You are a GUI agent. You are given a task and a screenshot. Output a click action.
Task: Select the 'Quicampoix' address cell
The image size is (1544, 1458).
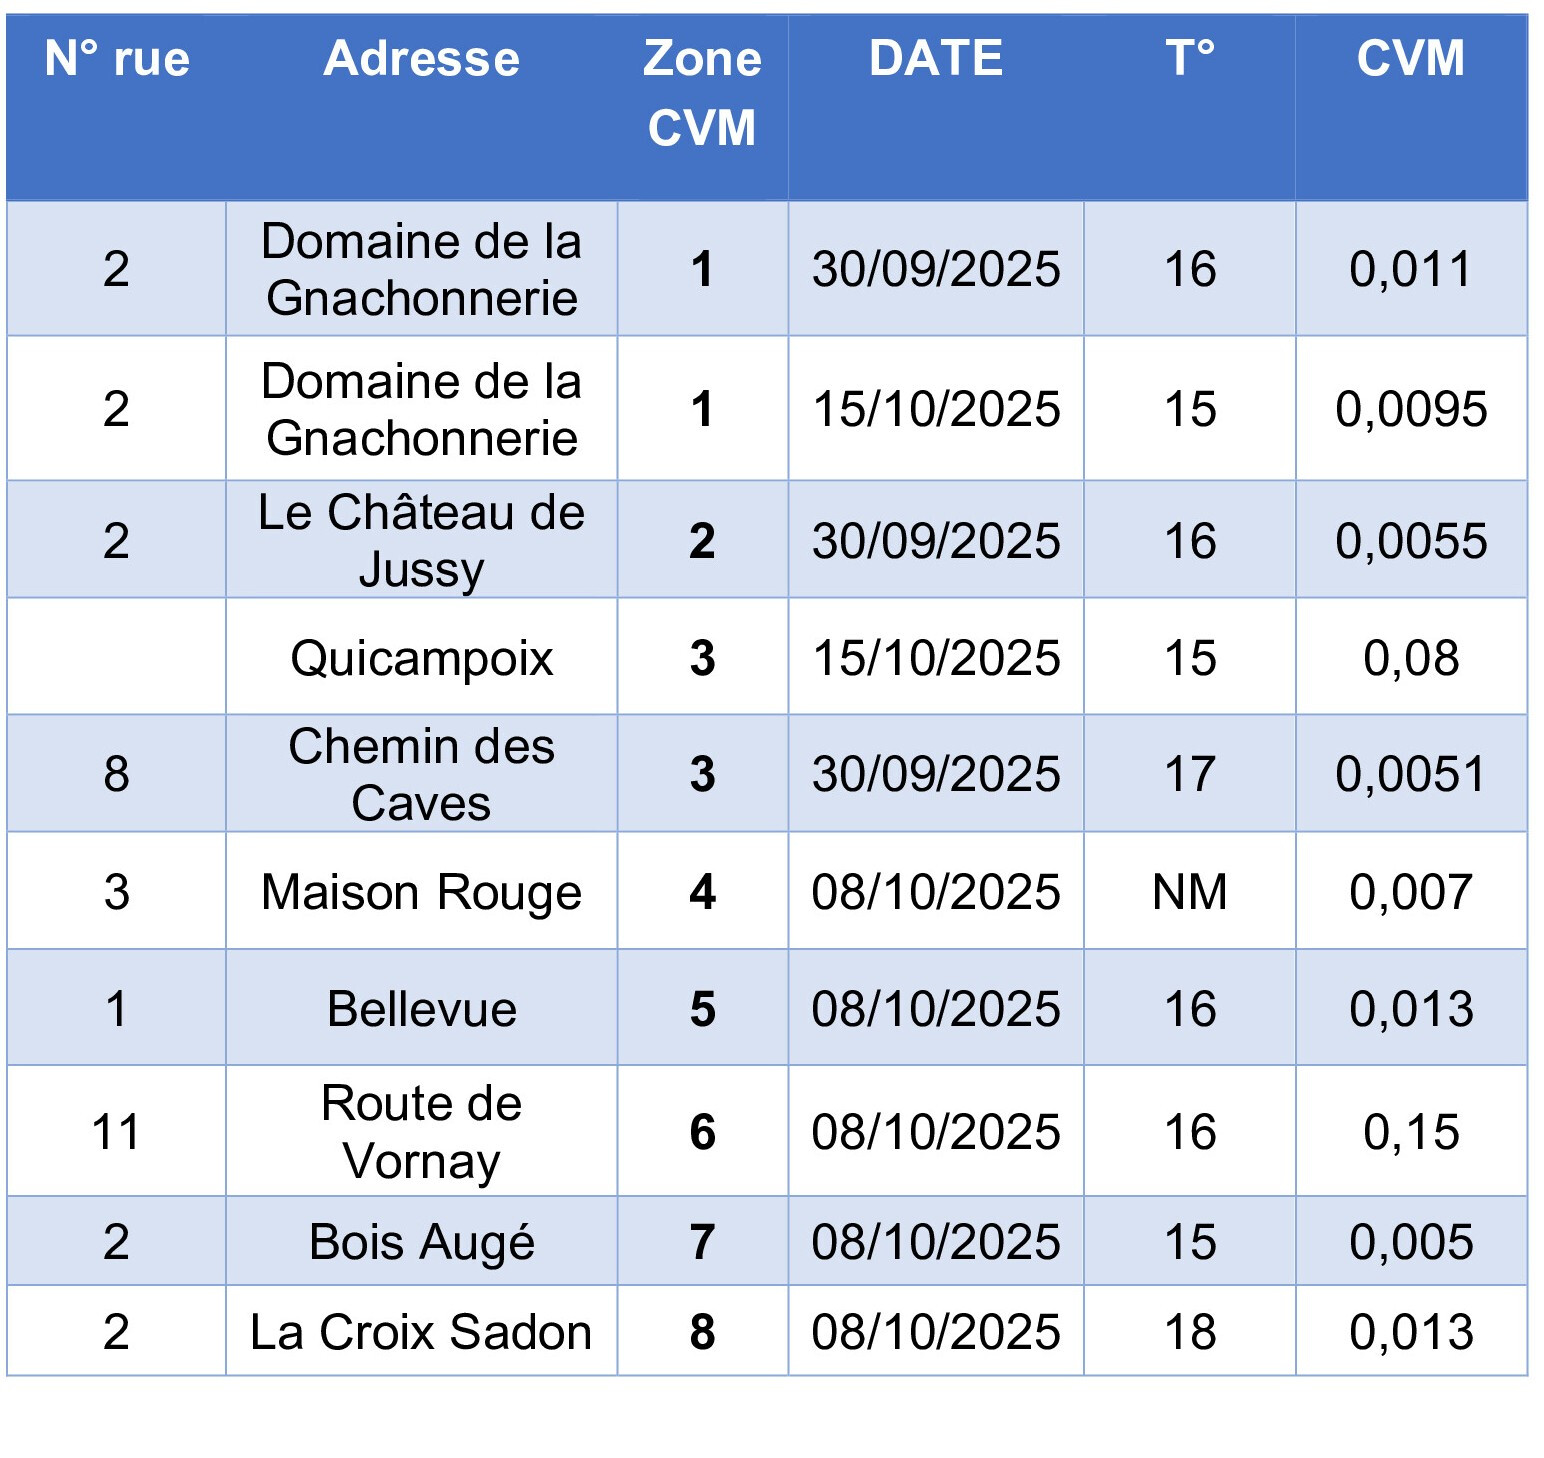coord(421,658)
